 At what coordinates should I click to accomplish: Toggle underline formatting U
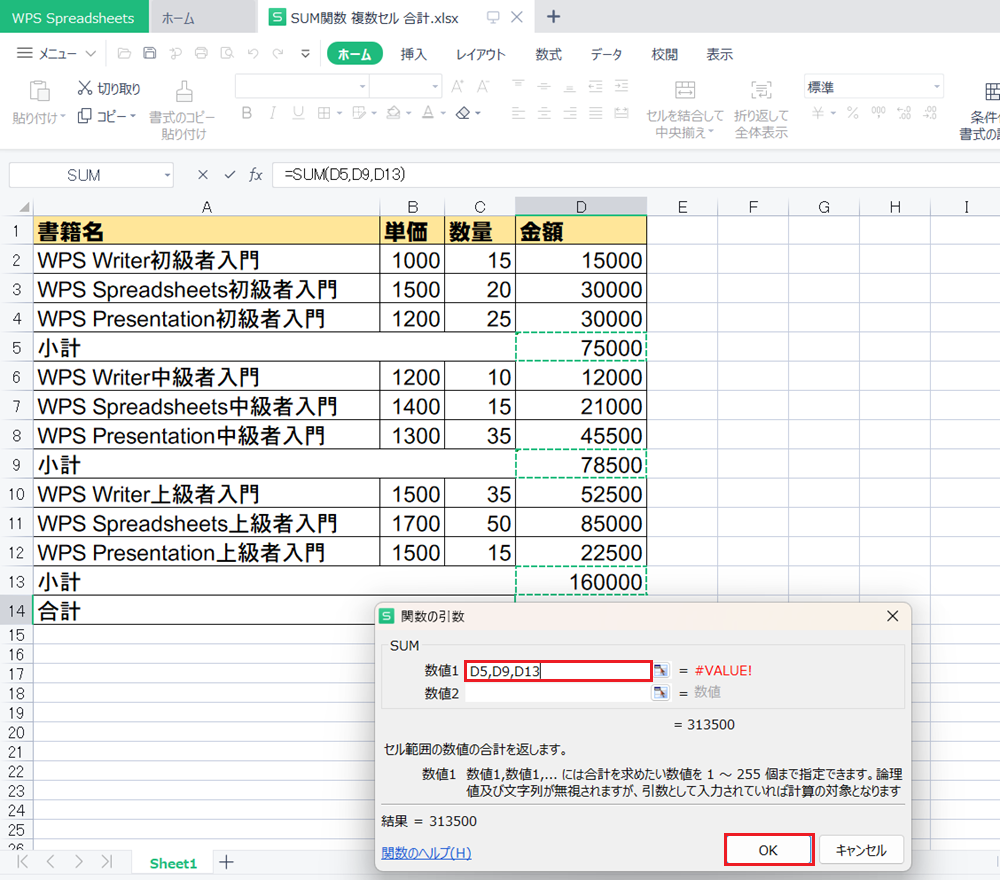298,114
